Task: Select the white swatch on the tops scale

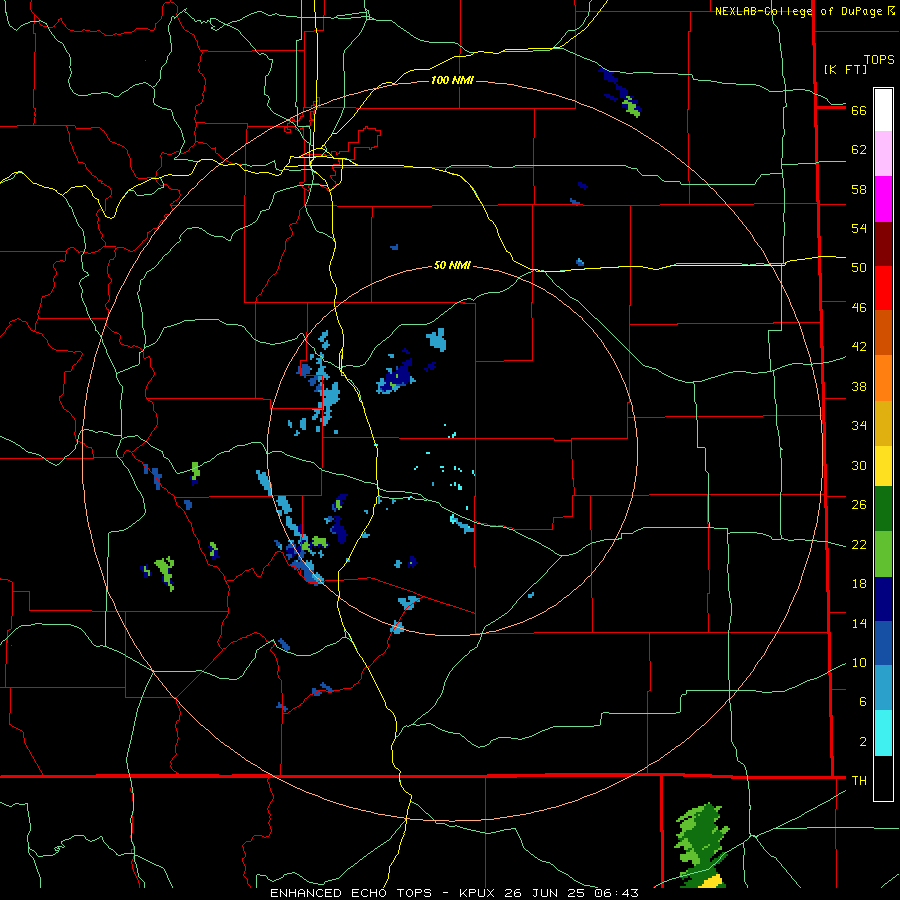Action: 883,110
